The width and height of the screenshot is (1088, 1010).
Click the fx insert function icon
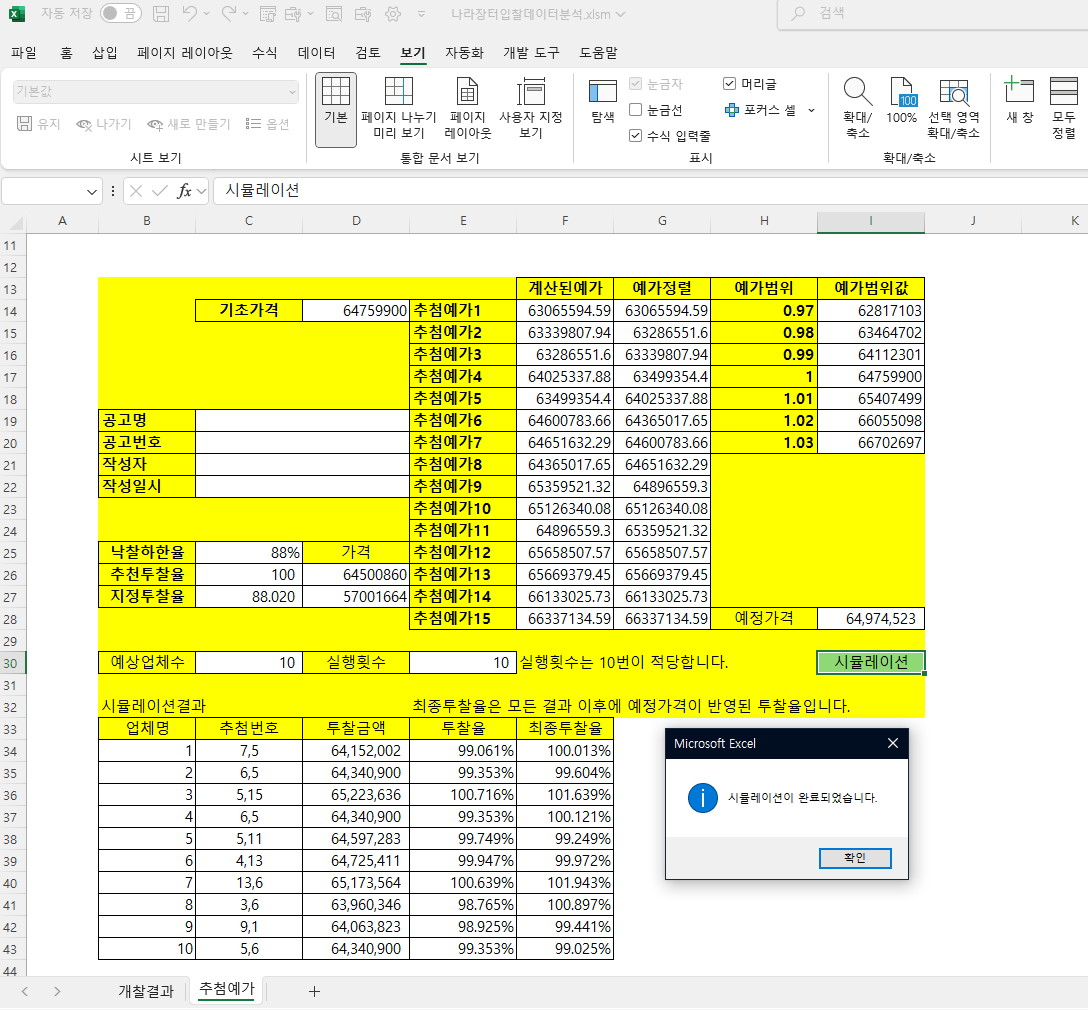[184, 191]
